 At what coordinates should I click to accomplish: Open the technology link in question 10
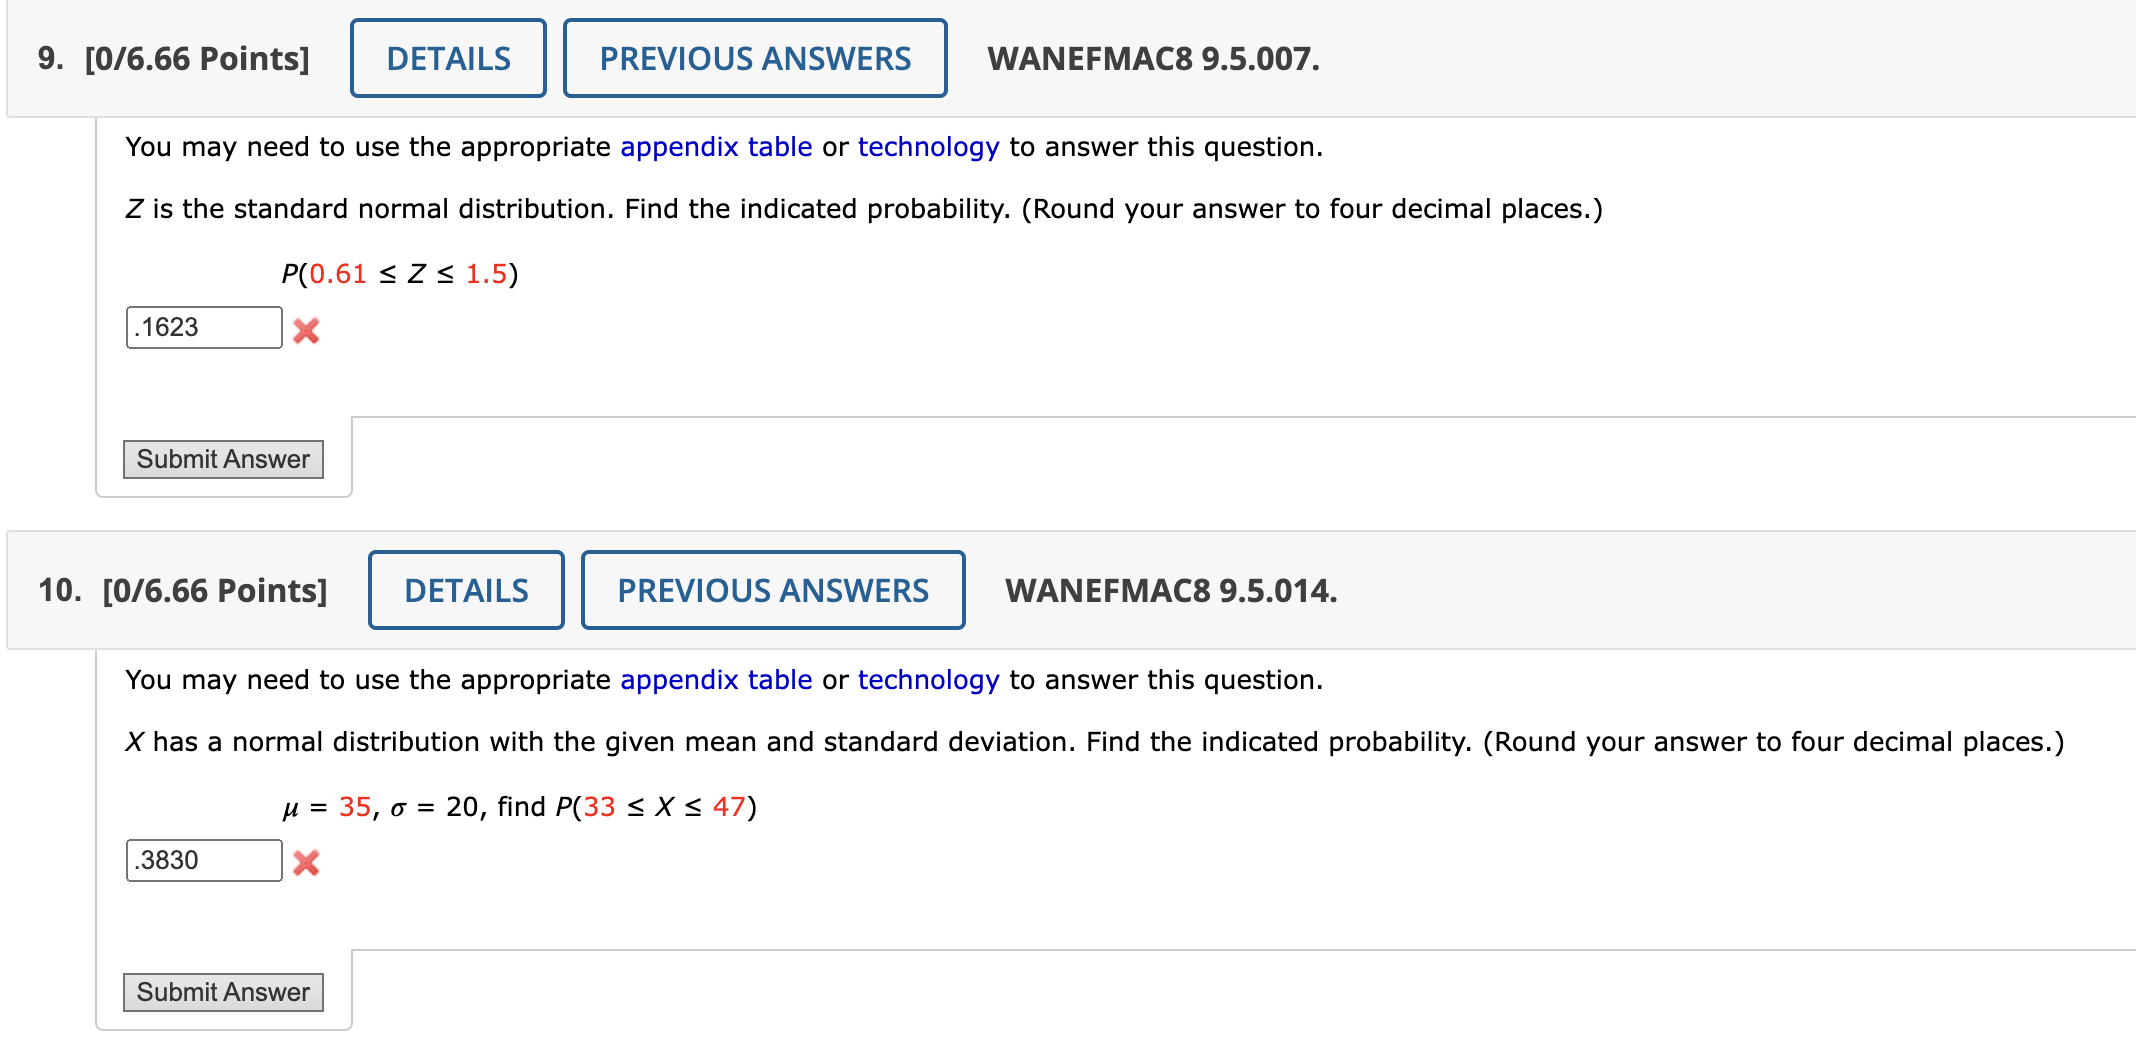click(x=927, y=679)
